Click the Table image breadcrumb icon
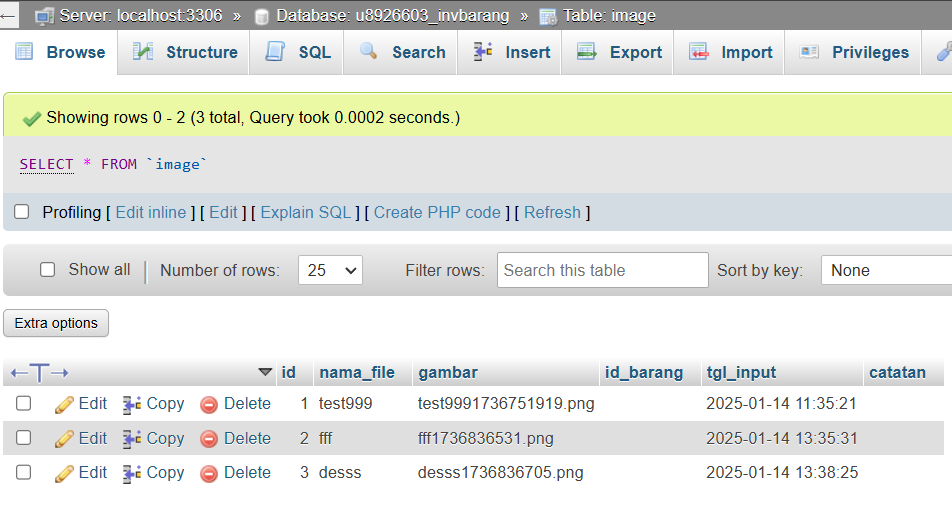 click(x=548, y=16)
